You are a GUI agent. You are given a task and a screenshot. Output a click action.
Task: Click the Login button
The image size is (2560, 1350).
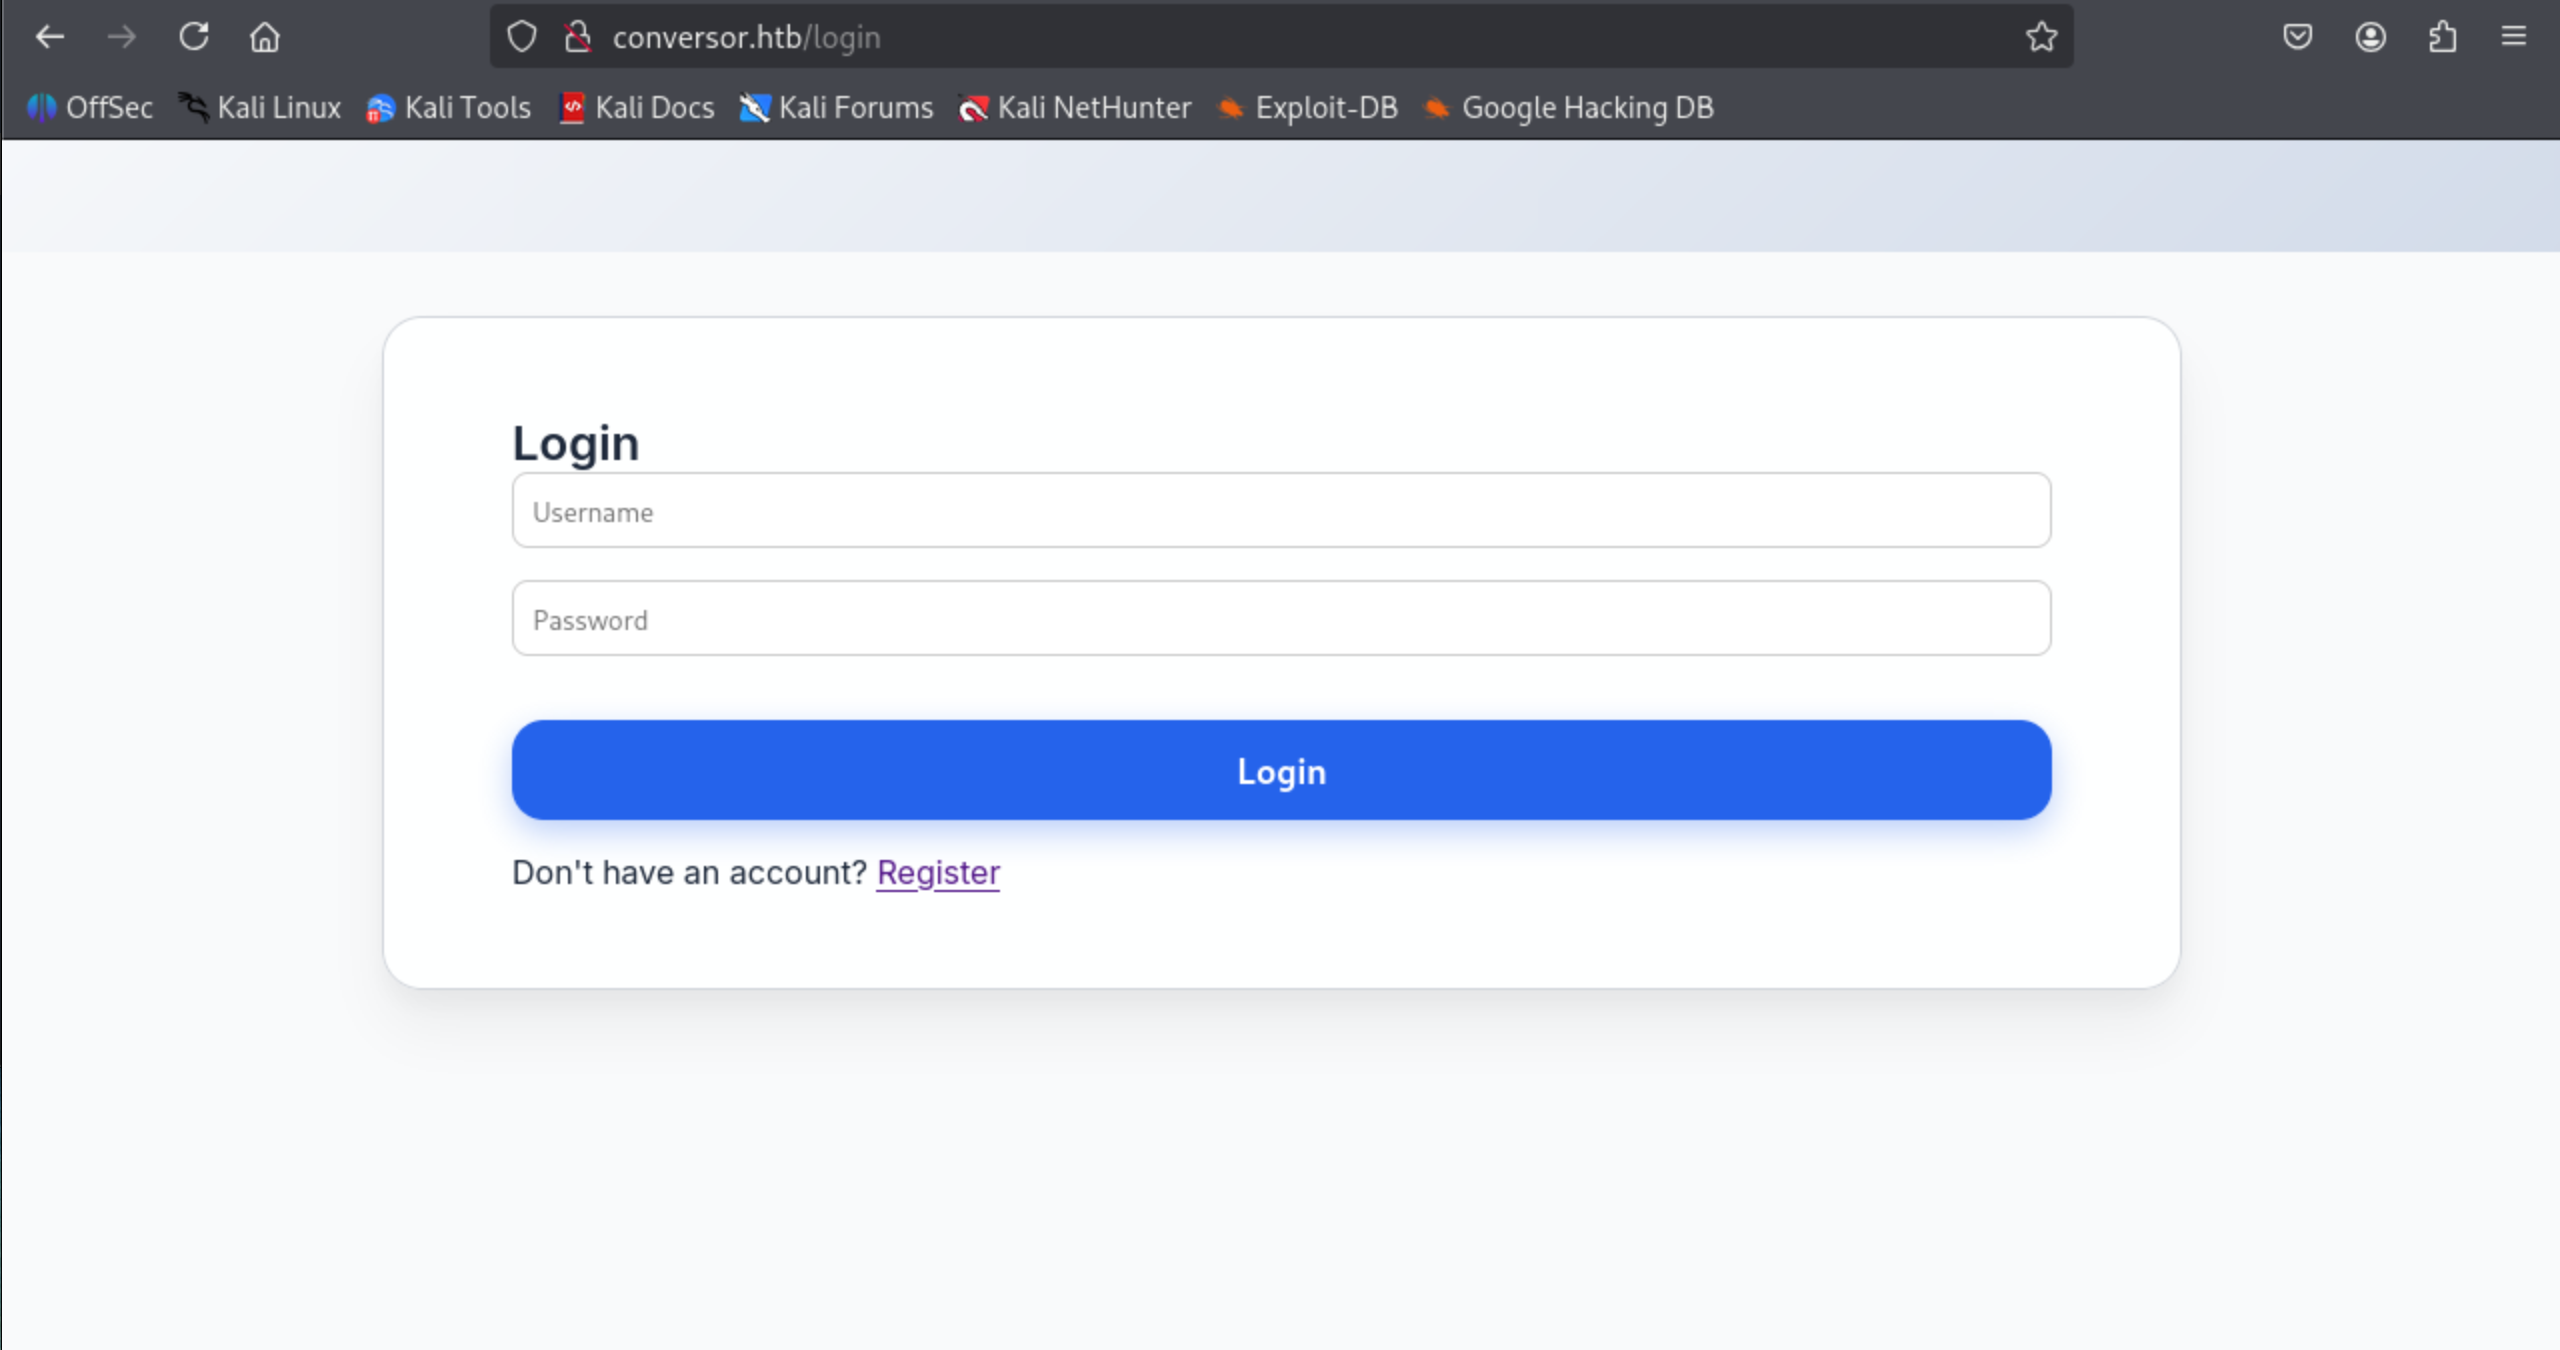pos(1280,770)
